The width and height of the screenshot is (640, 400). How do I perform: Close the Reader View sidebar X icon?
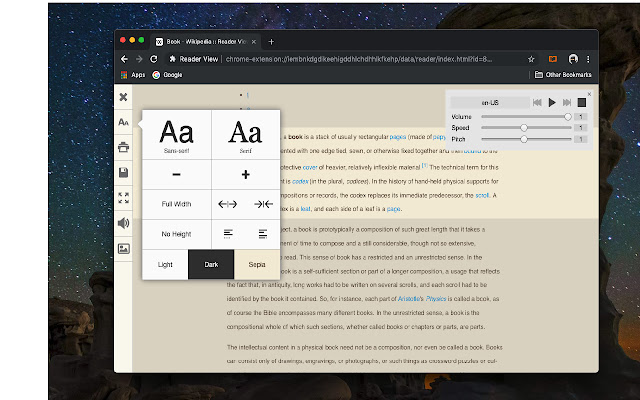123,97
